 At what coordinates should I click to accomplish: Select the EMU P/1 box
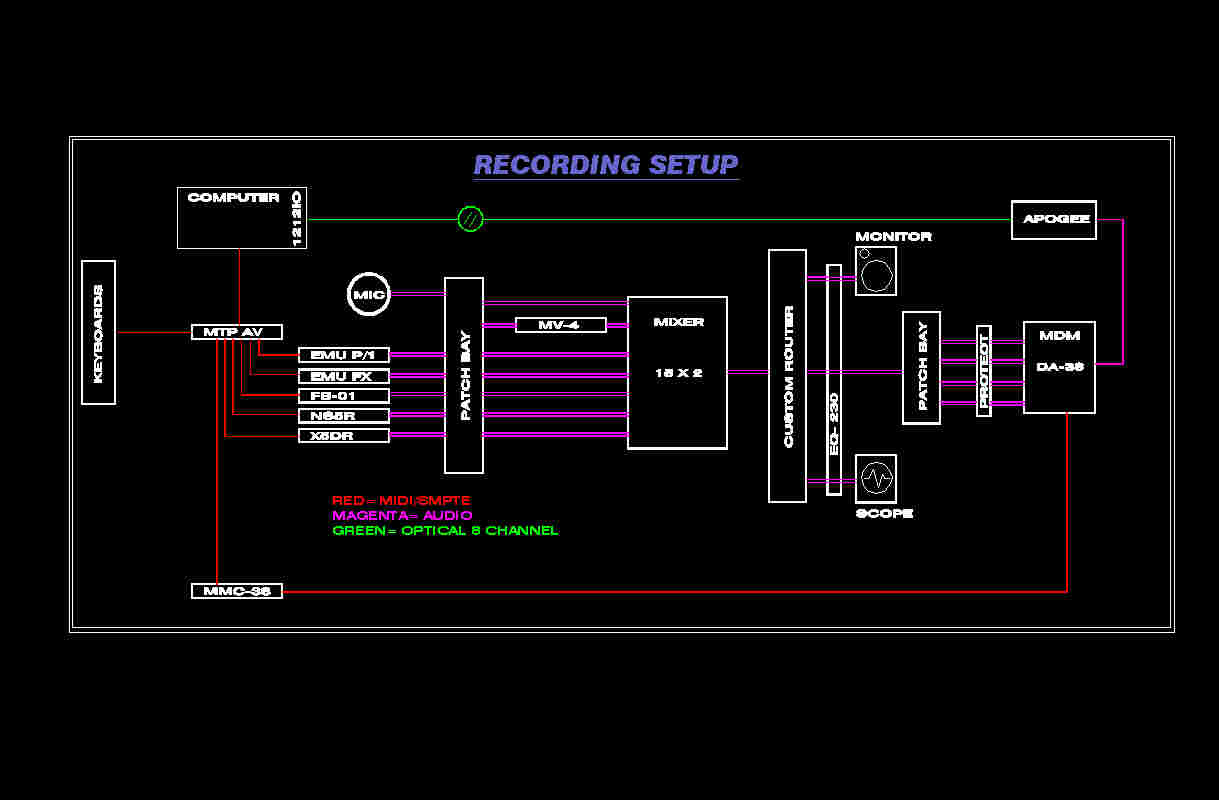(x=344, y=355)
